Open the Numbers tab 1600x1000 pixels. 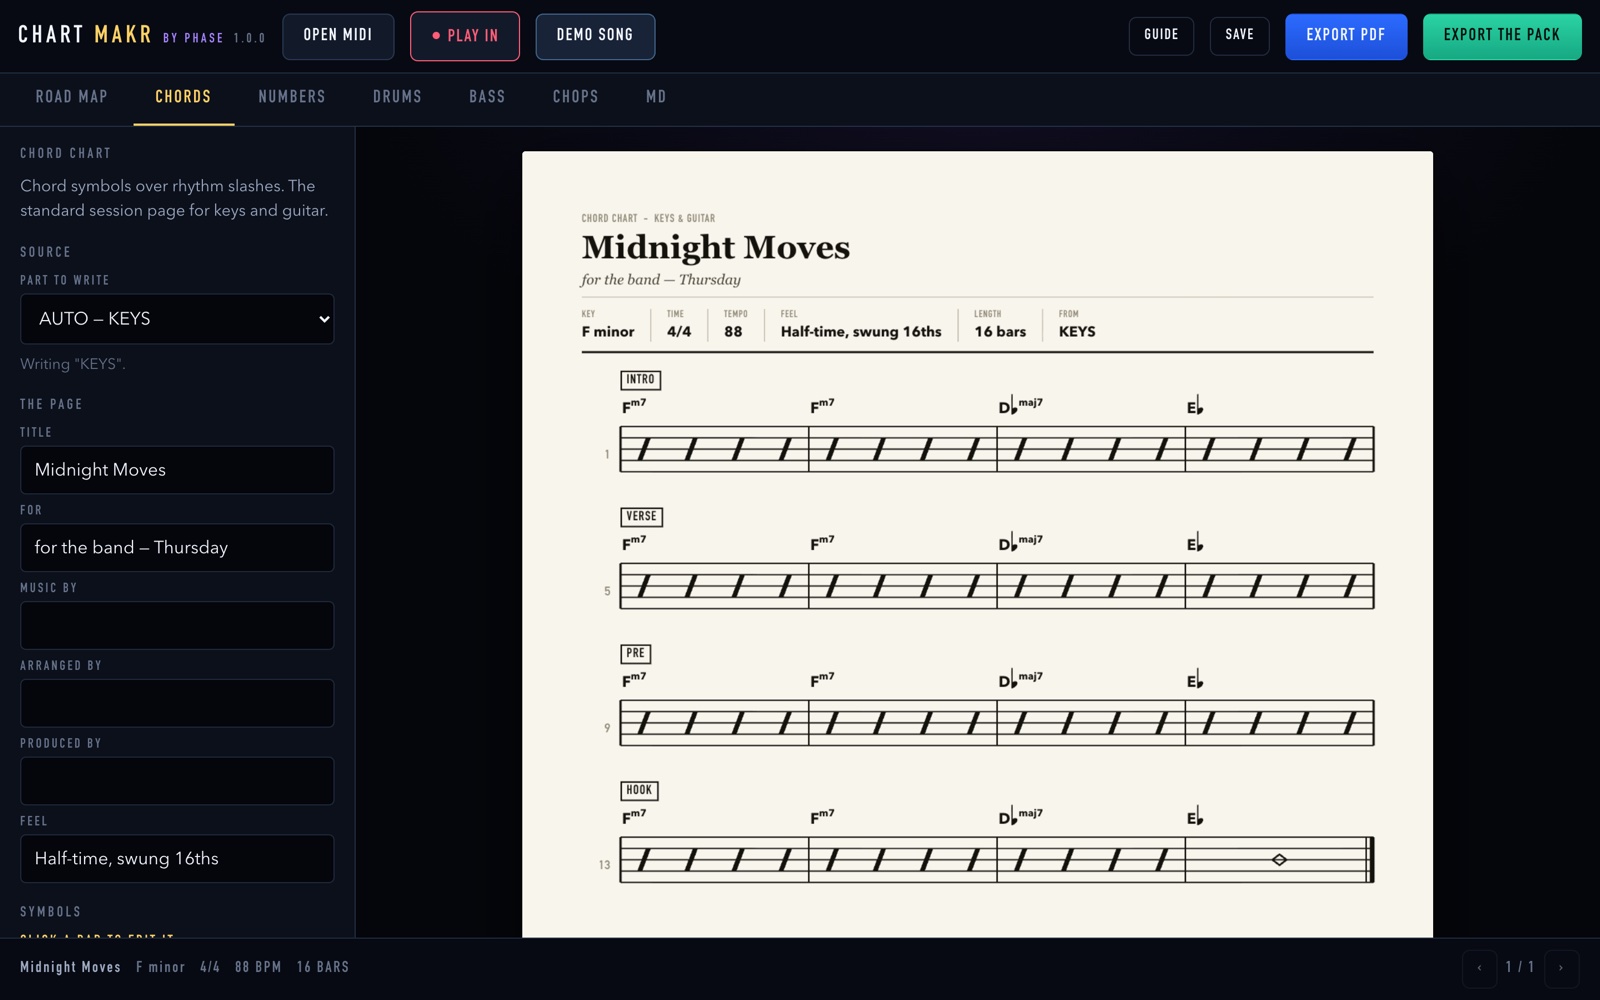(292, 97)
